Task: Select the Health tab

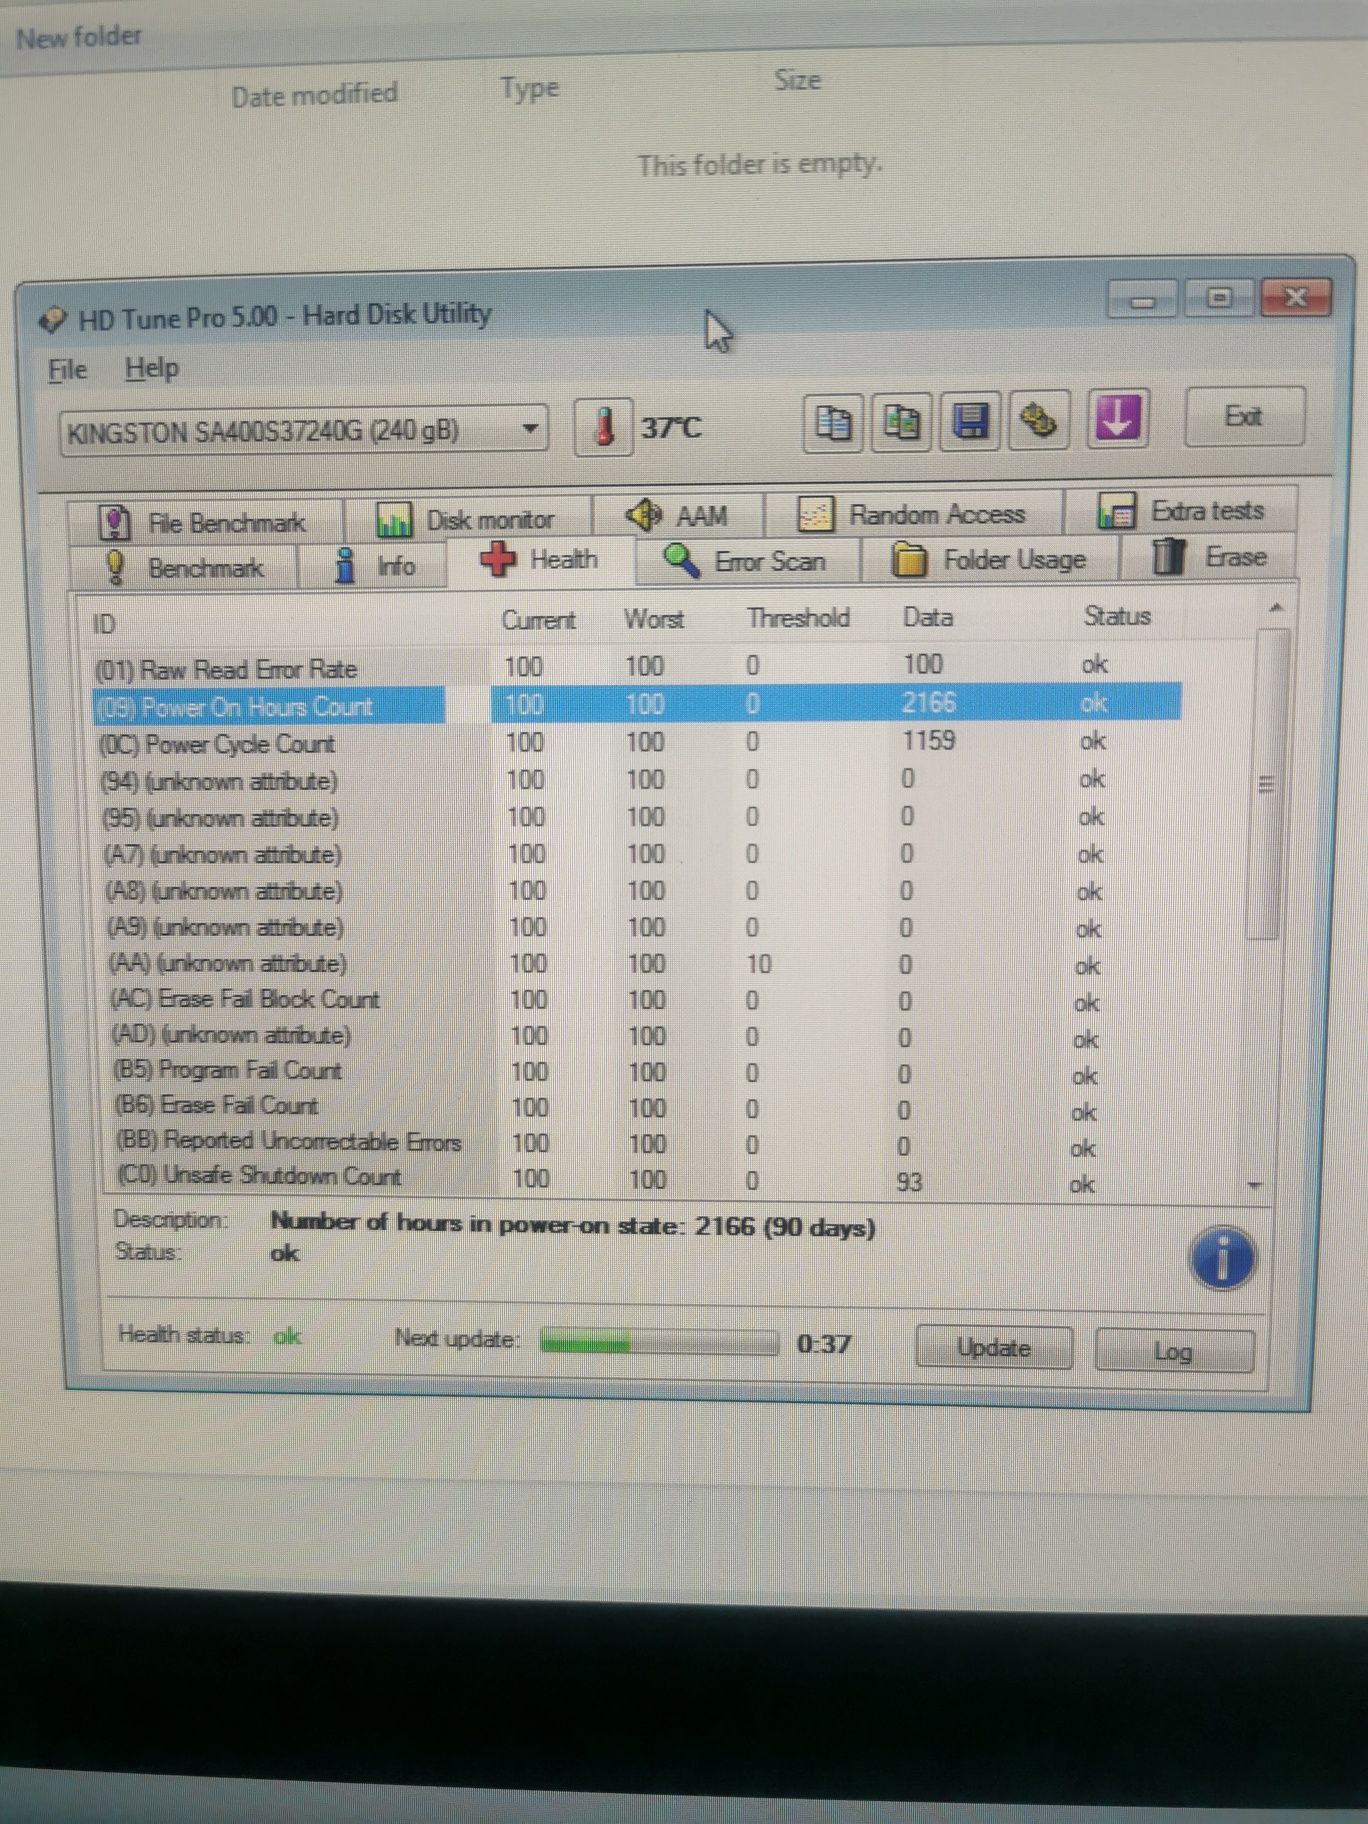Action: [x=540, y=559]
